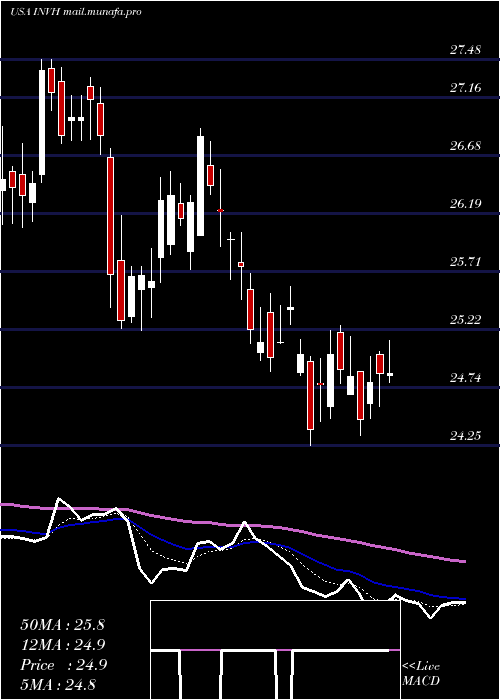The height and width of the screenshot is (700, 500).
Task: Click the 'Price : 24.9' reading
Action: tap(63, 665)
